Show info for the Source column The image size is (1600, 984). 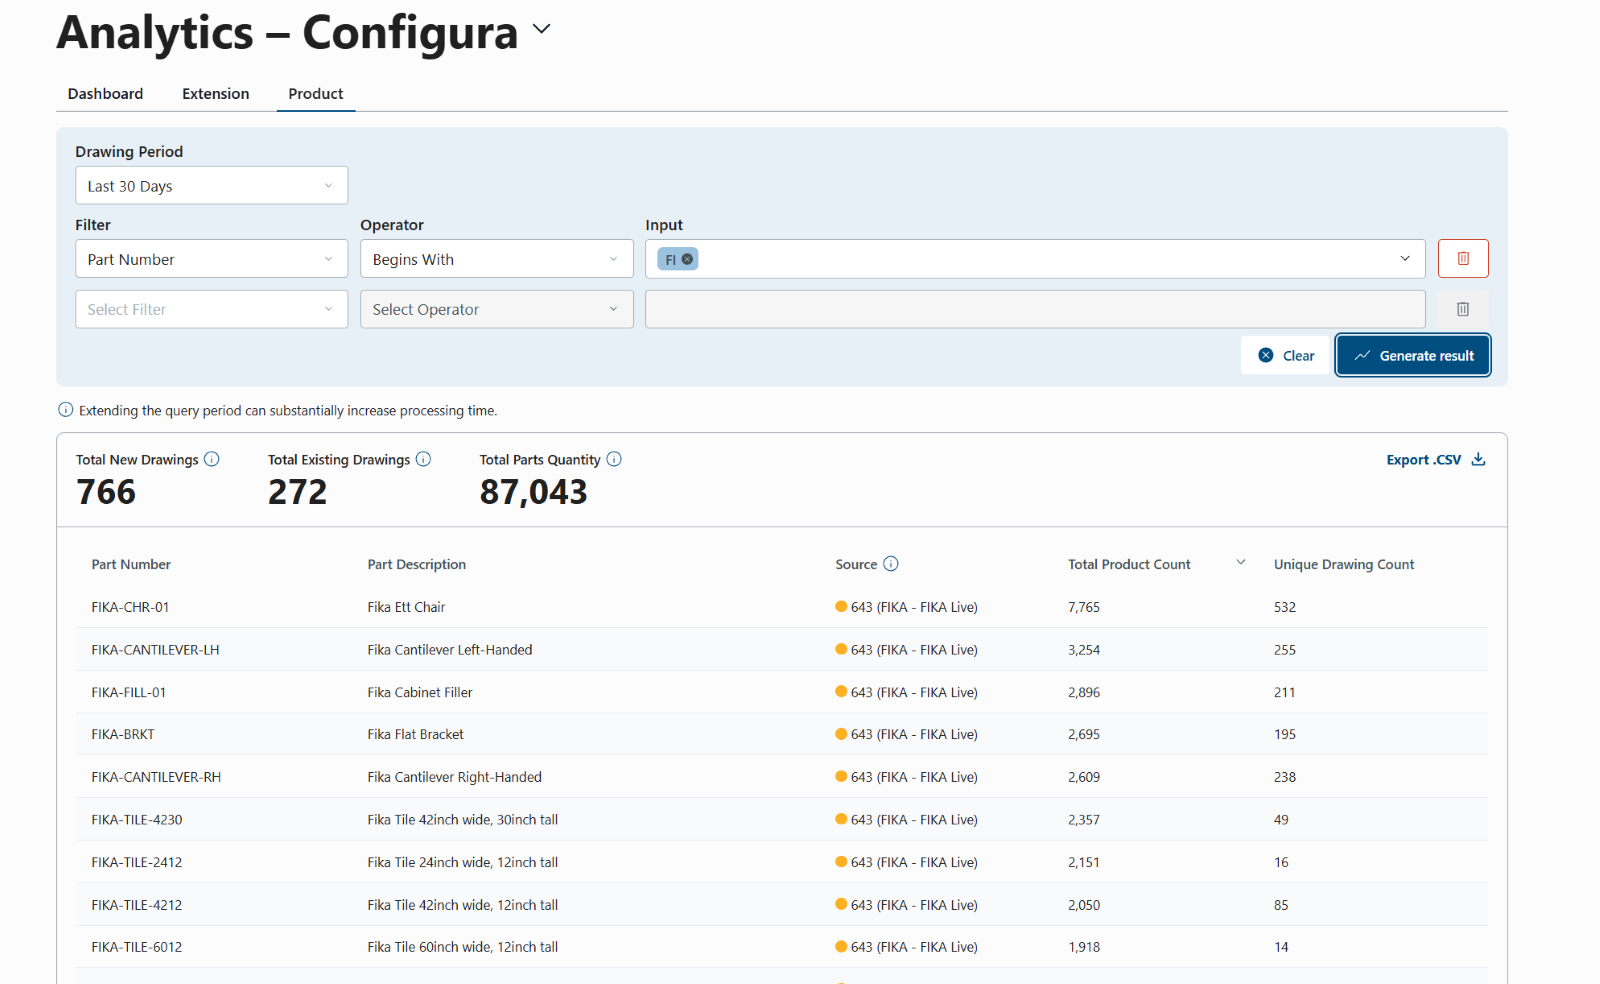pyautogui.click(x=891, y=564)
